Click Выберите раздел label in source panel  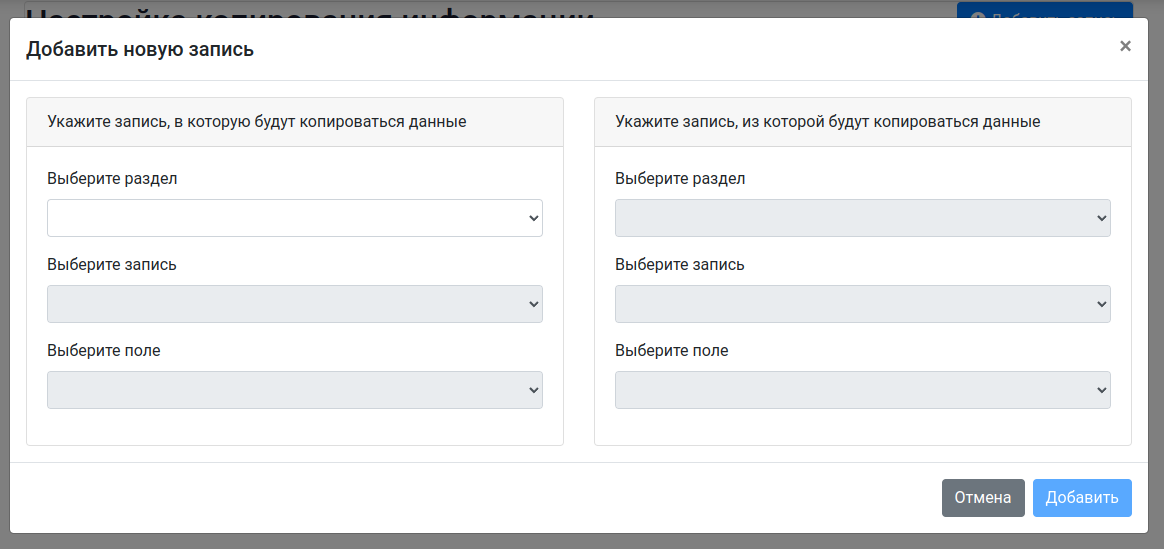680,179
